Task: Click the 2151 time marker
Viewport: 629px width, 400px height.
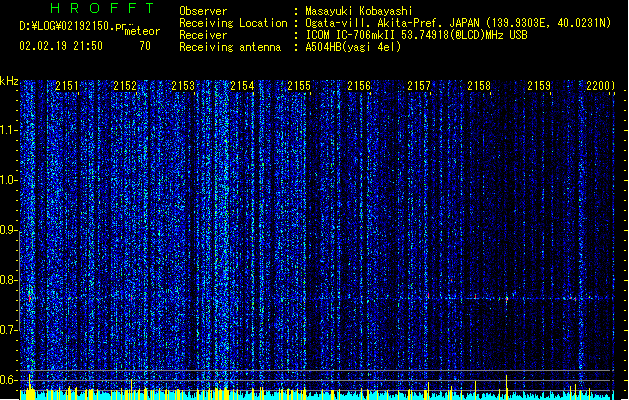Action: 67,86
